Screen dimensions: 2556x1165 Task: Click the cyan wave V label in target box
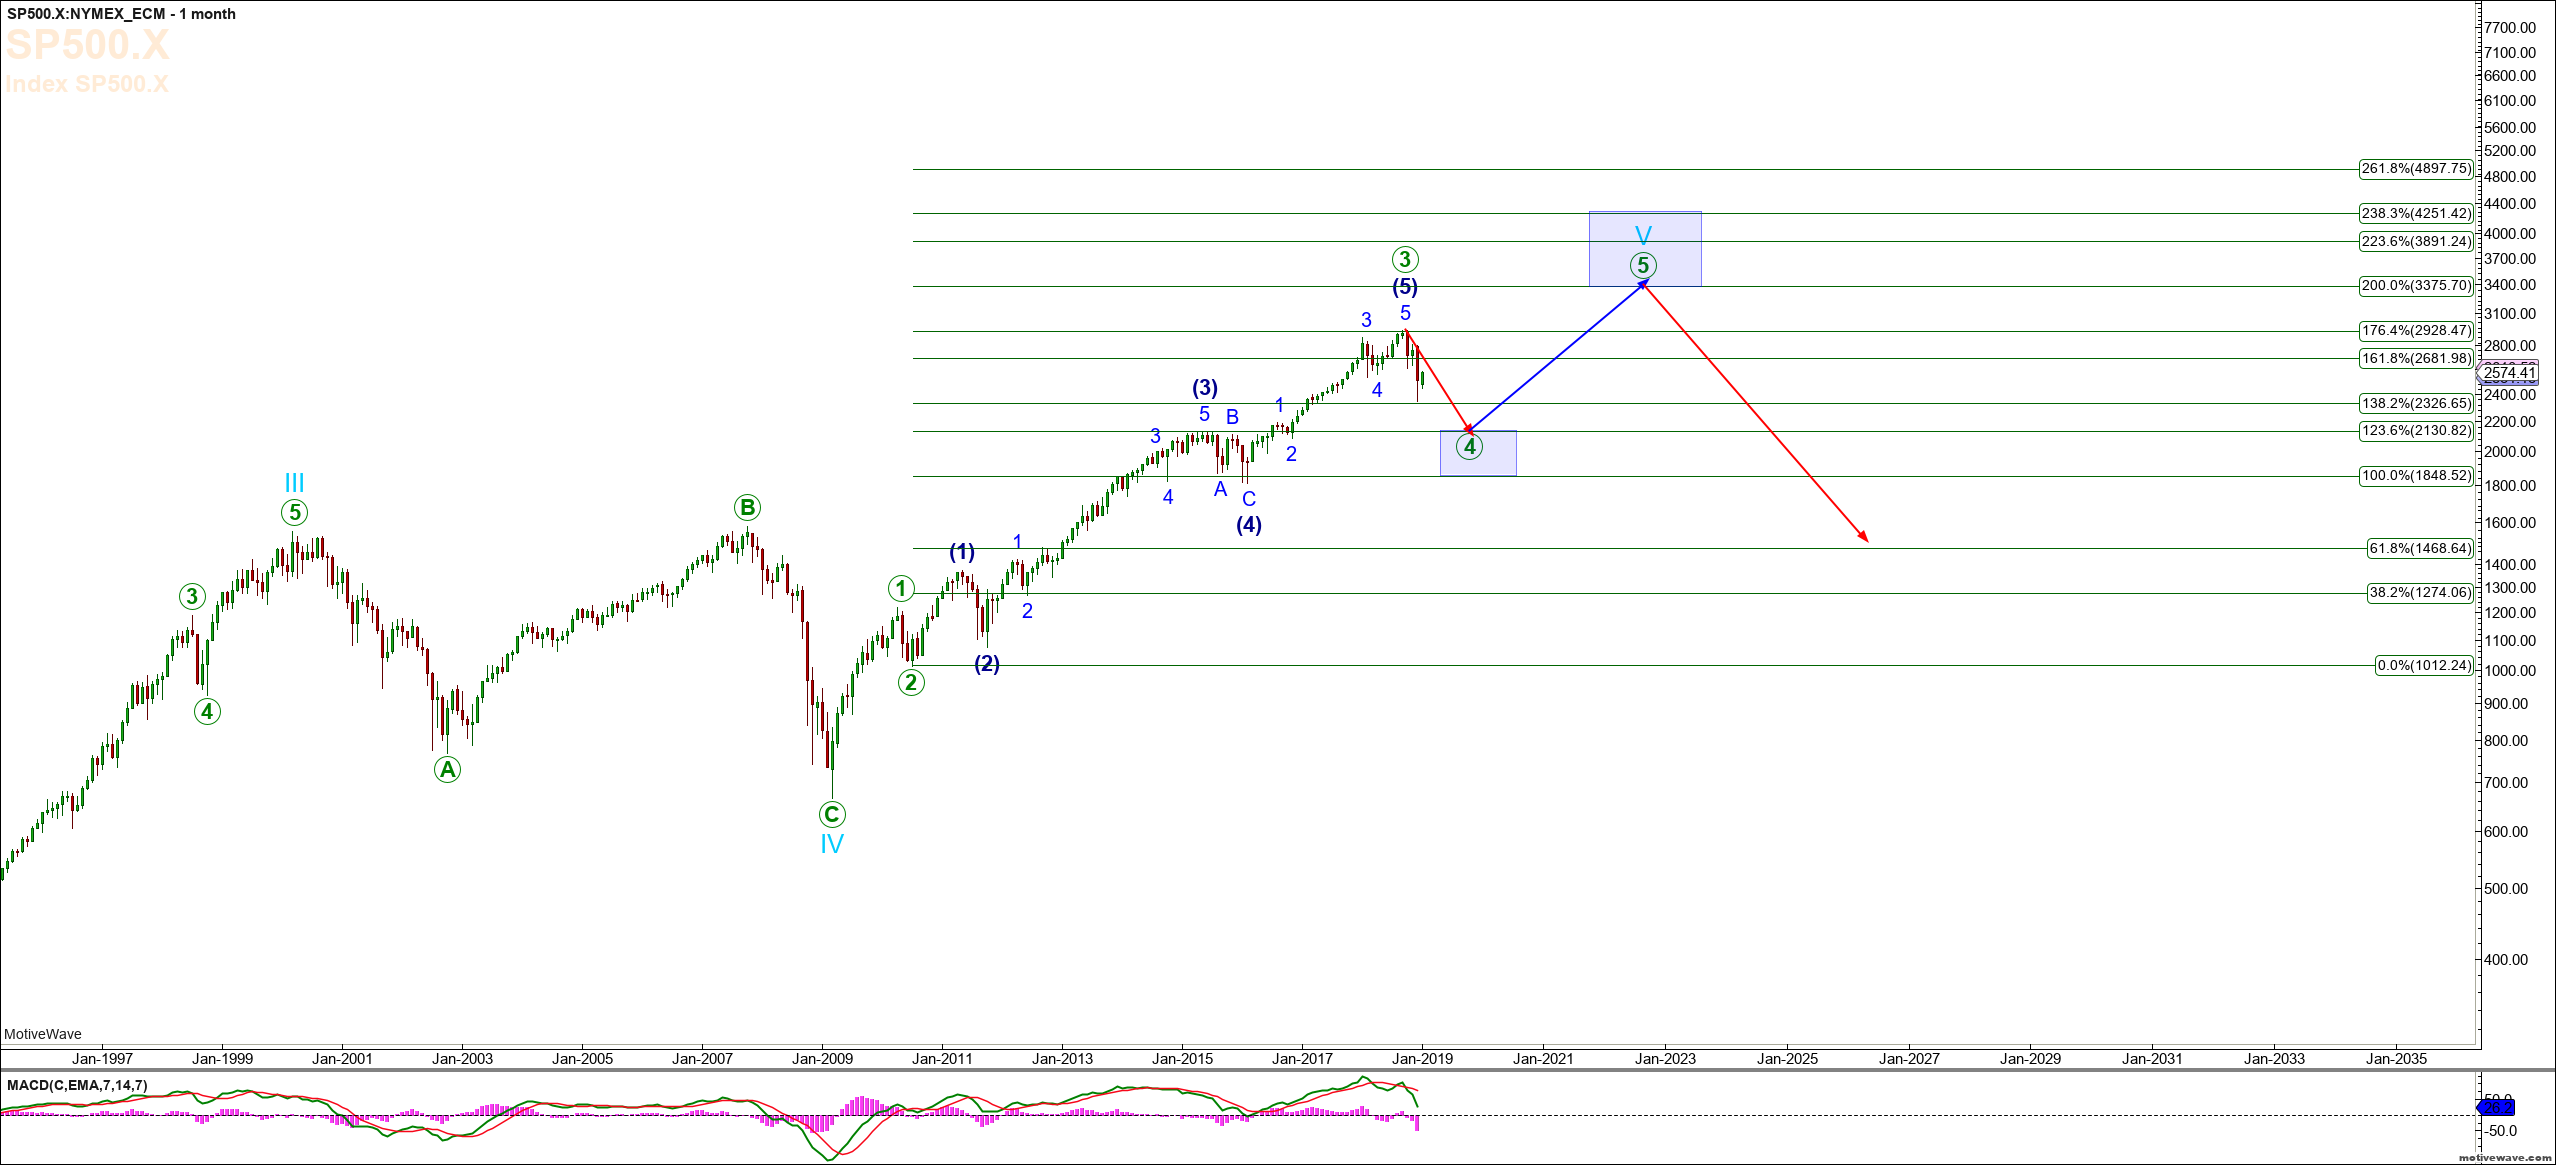click(1643, 236)
